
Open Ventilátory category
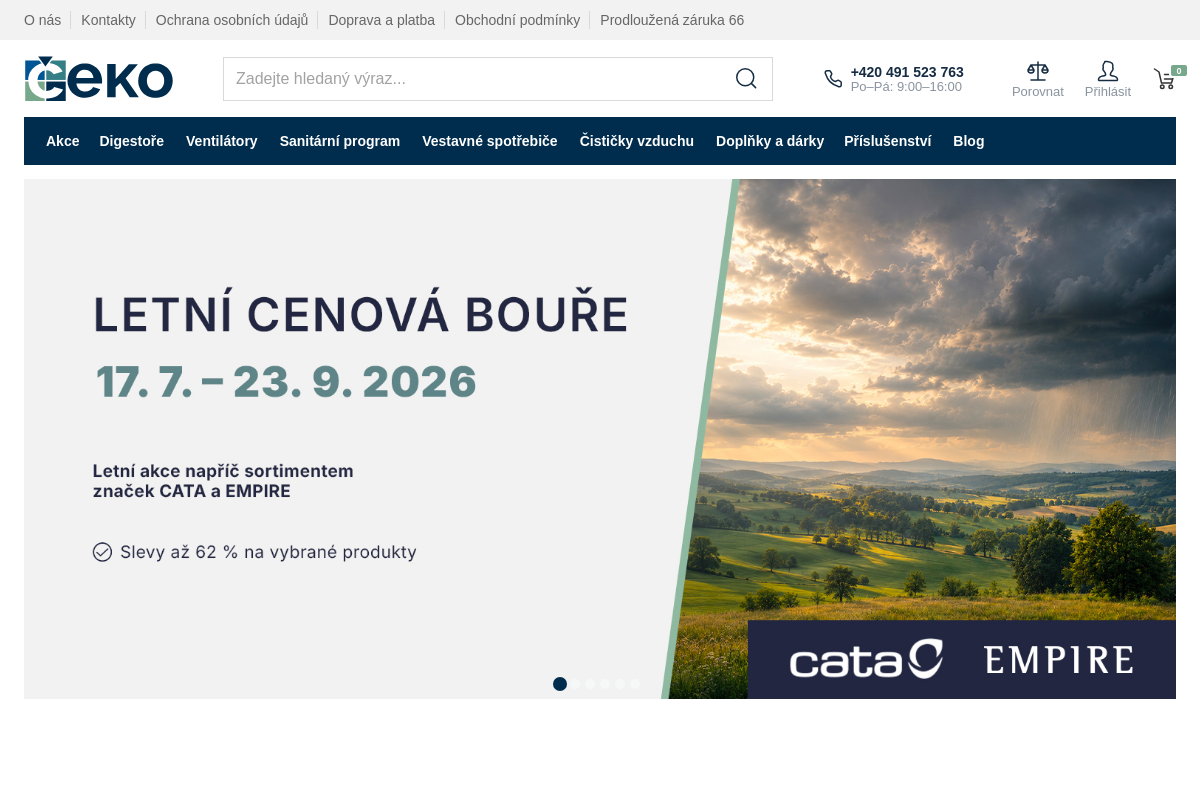[222, 141]
